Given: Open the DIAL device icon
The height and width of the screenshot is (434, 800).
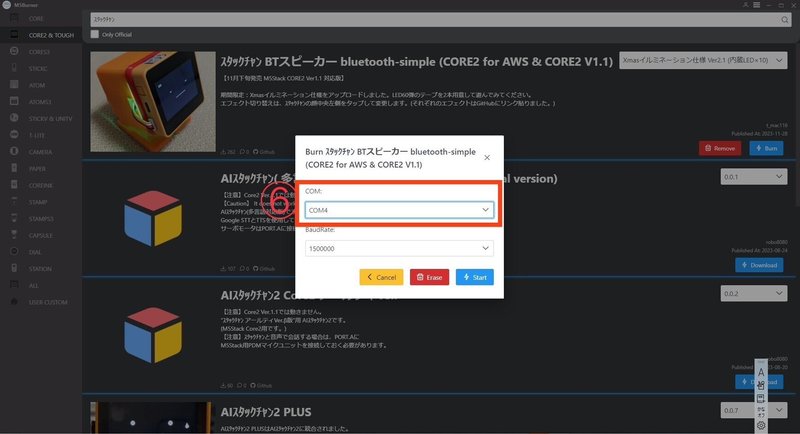Looking at the screenshot, I should click(x=14, y=251).
